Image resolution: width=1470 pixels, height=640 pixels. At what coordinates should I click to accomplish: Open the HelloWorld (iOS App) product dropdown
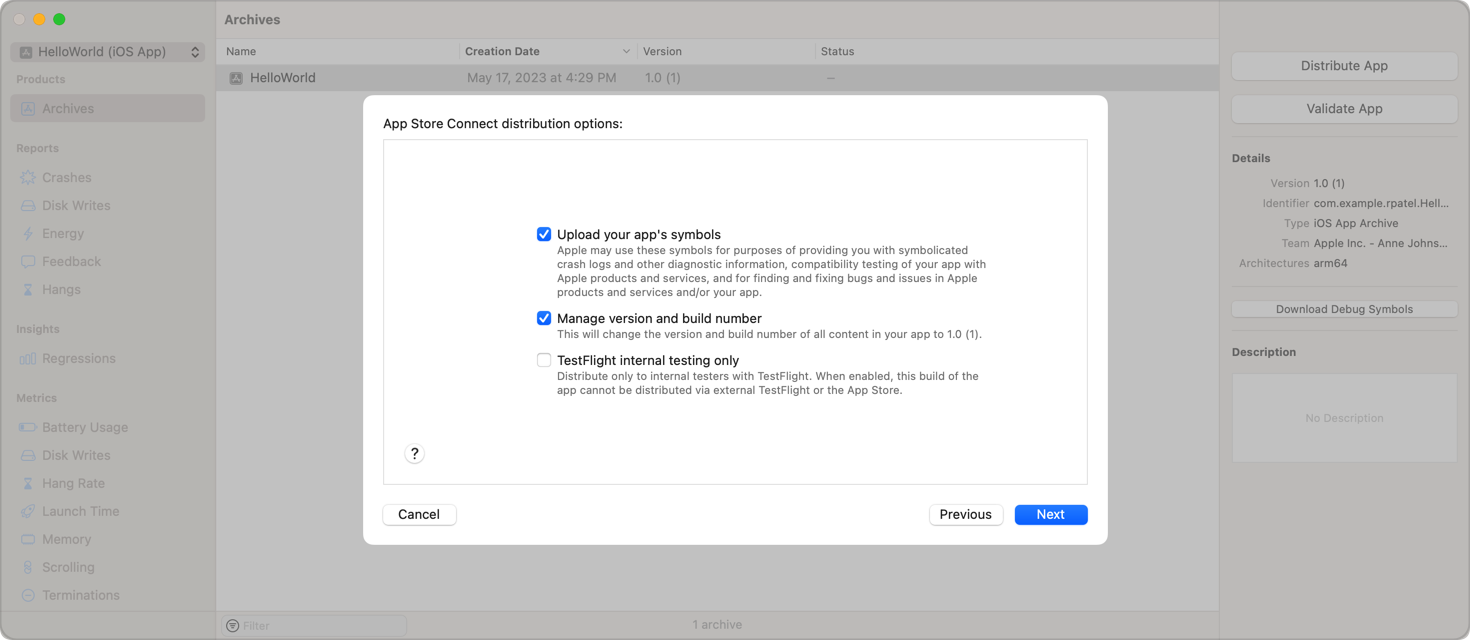pos(110,52)
